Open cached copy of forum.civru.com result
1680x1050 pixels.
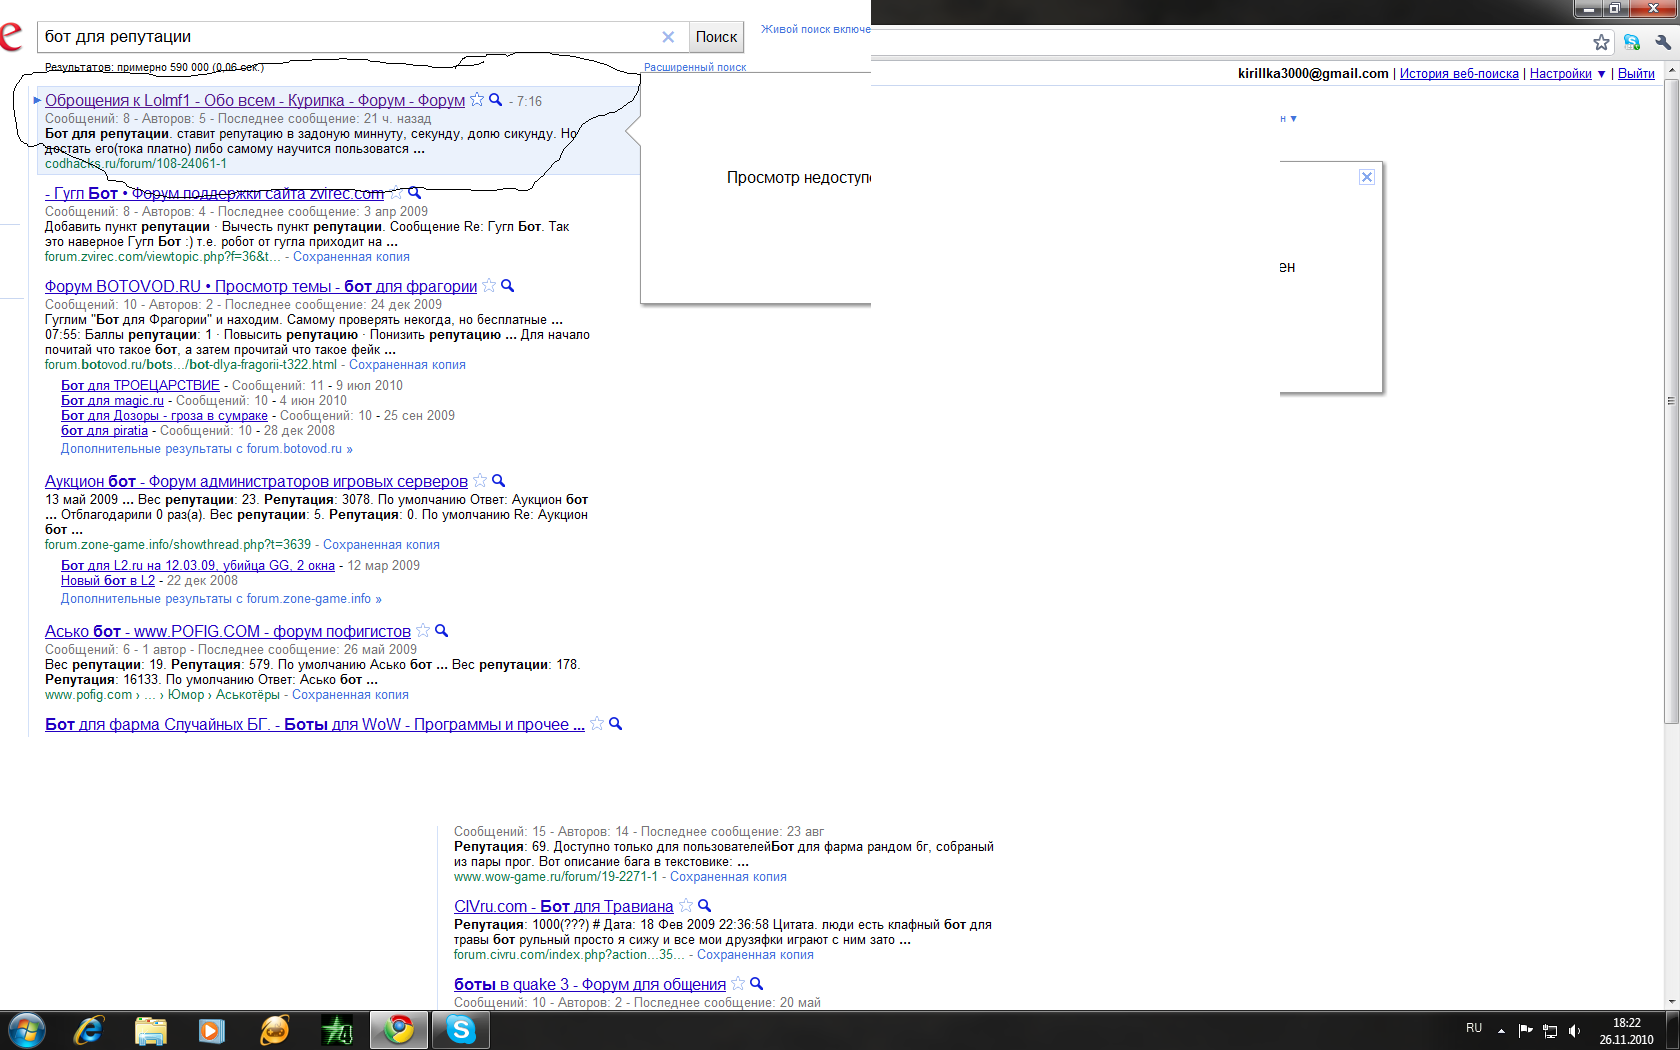pyautogui.click(x=755, y=954)
